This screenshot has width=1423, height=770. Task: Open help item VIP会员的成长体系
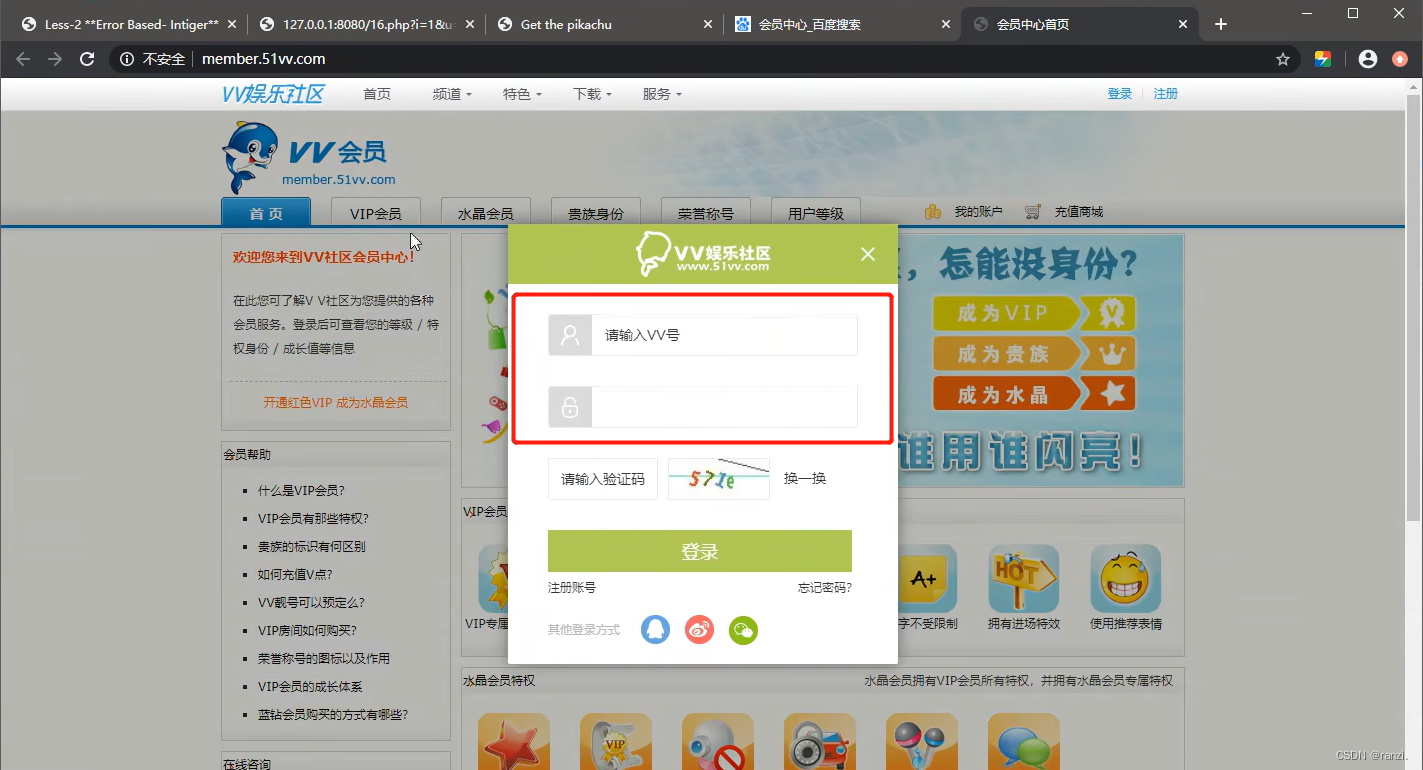pos(310,687)
